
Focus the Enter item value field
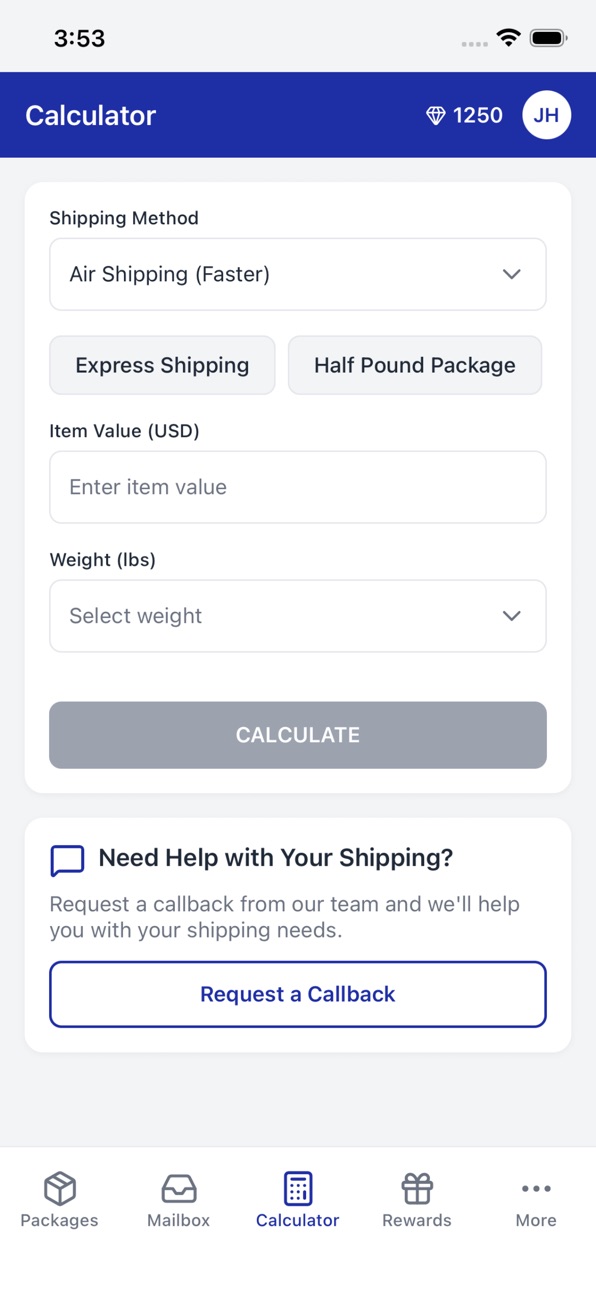pyautogui.click(x=298, y=487)
